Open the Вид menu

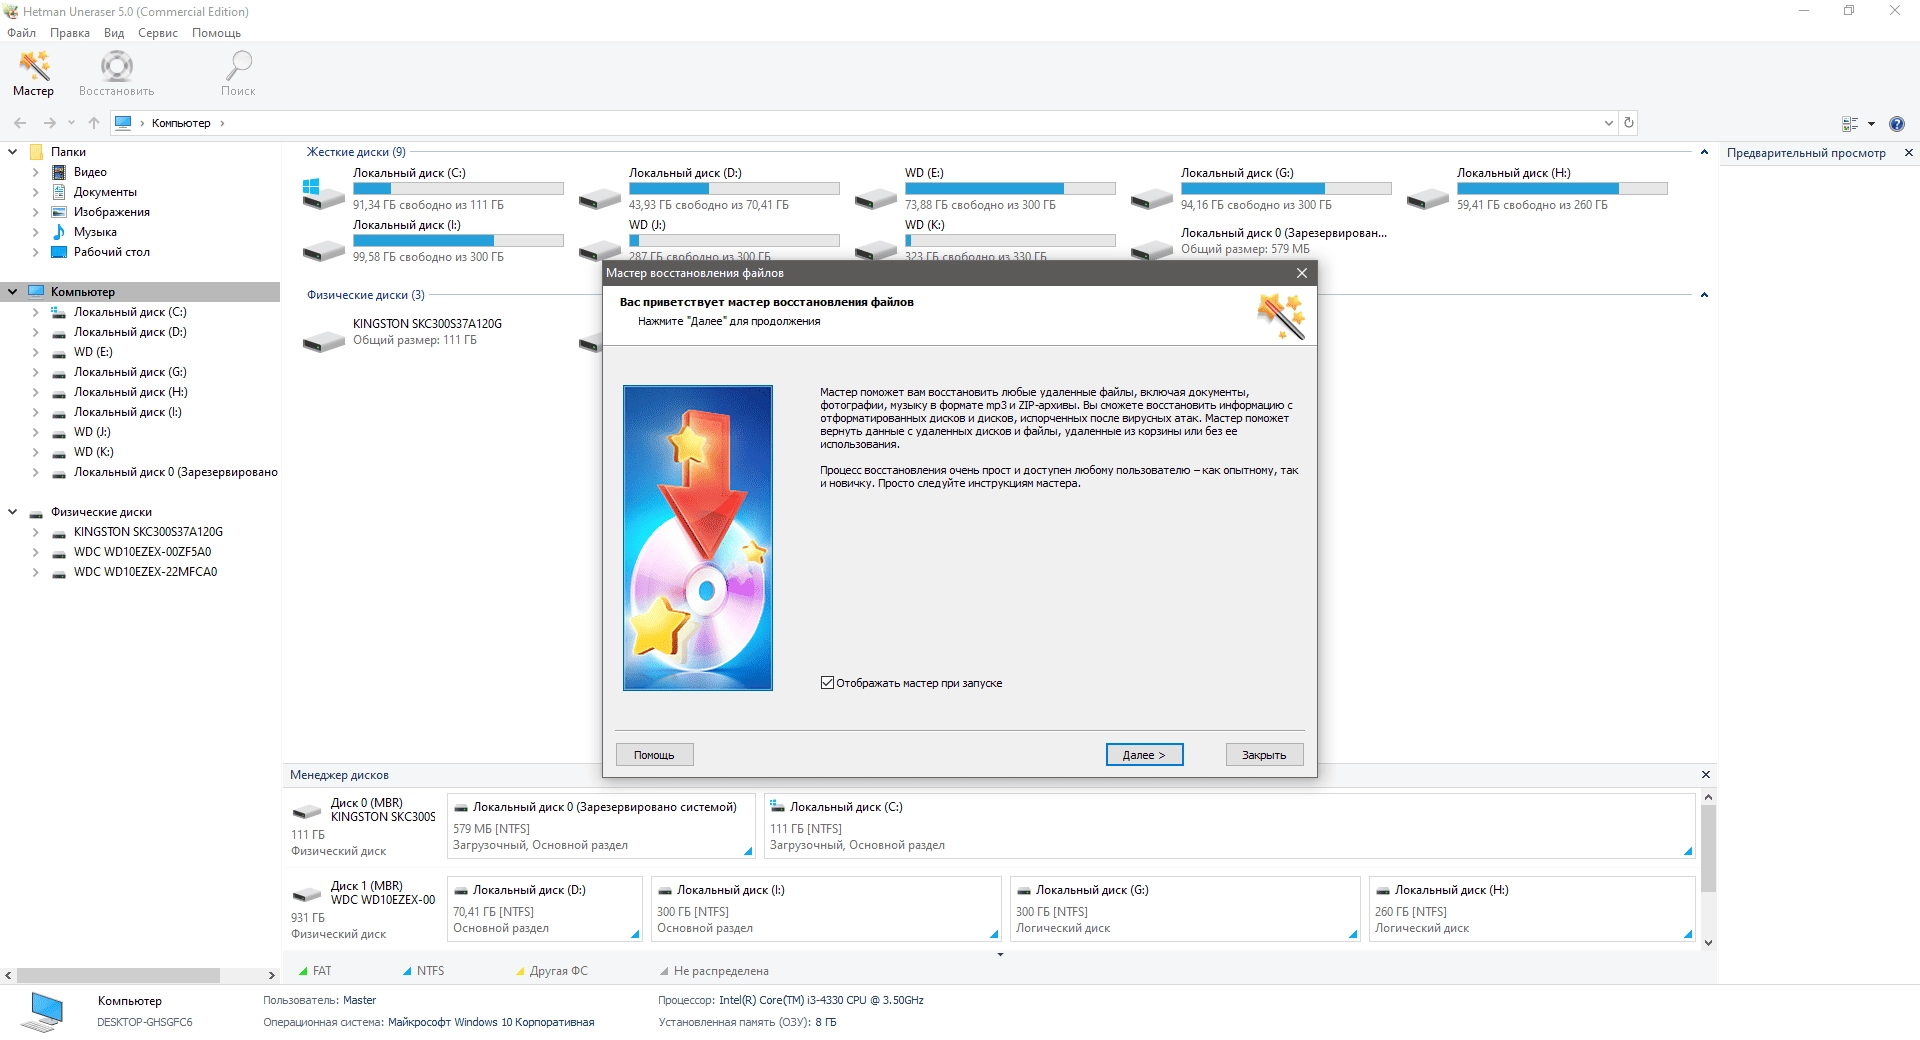tap(114, 33)
